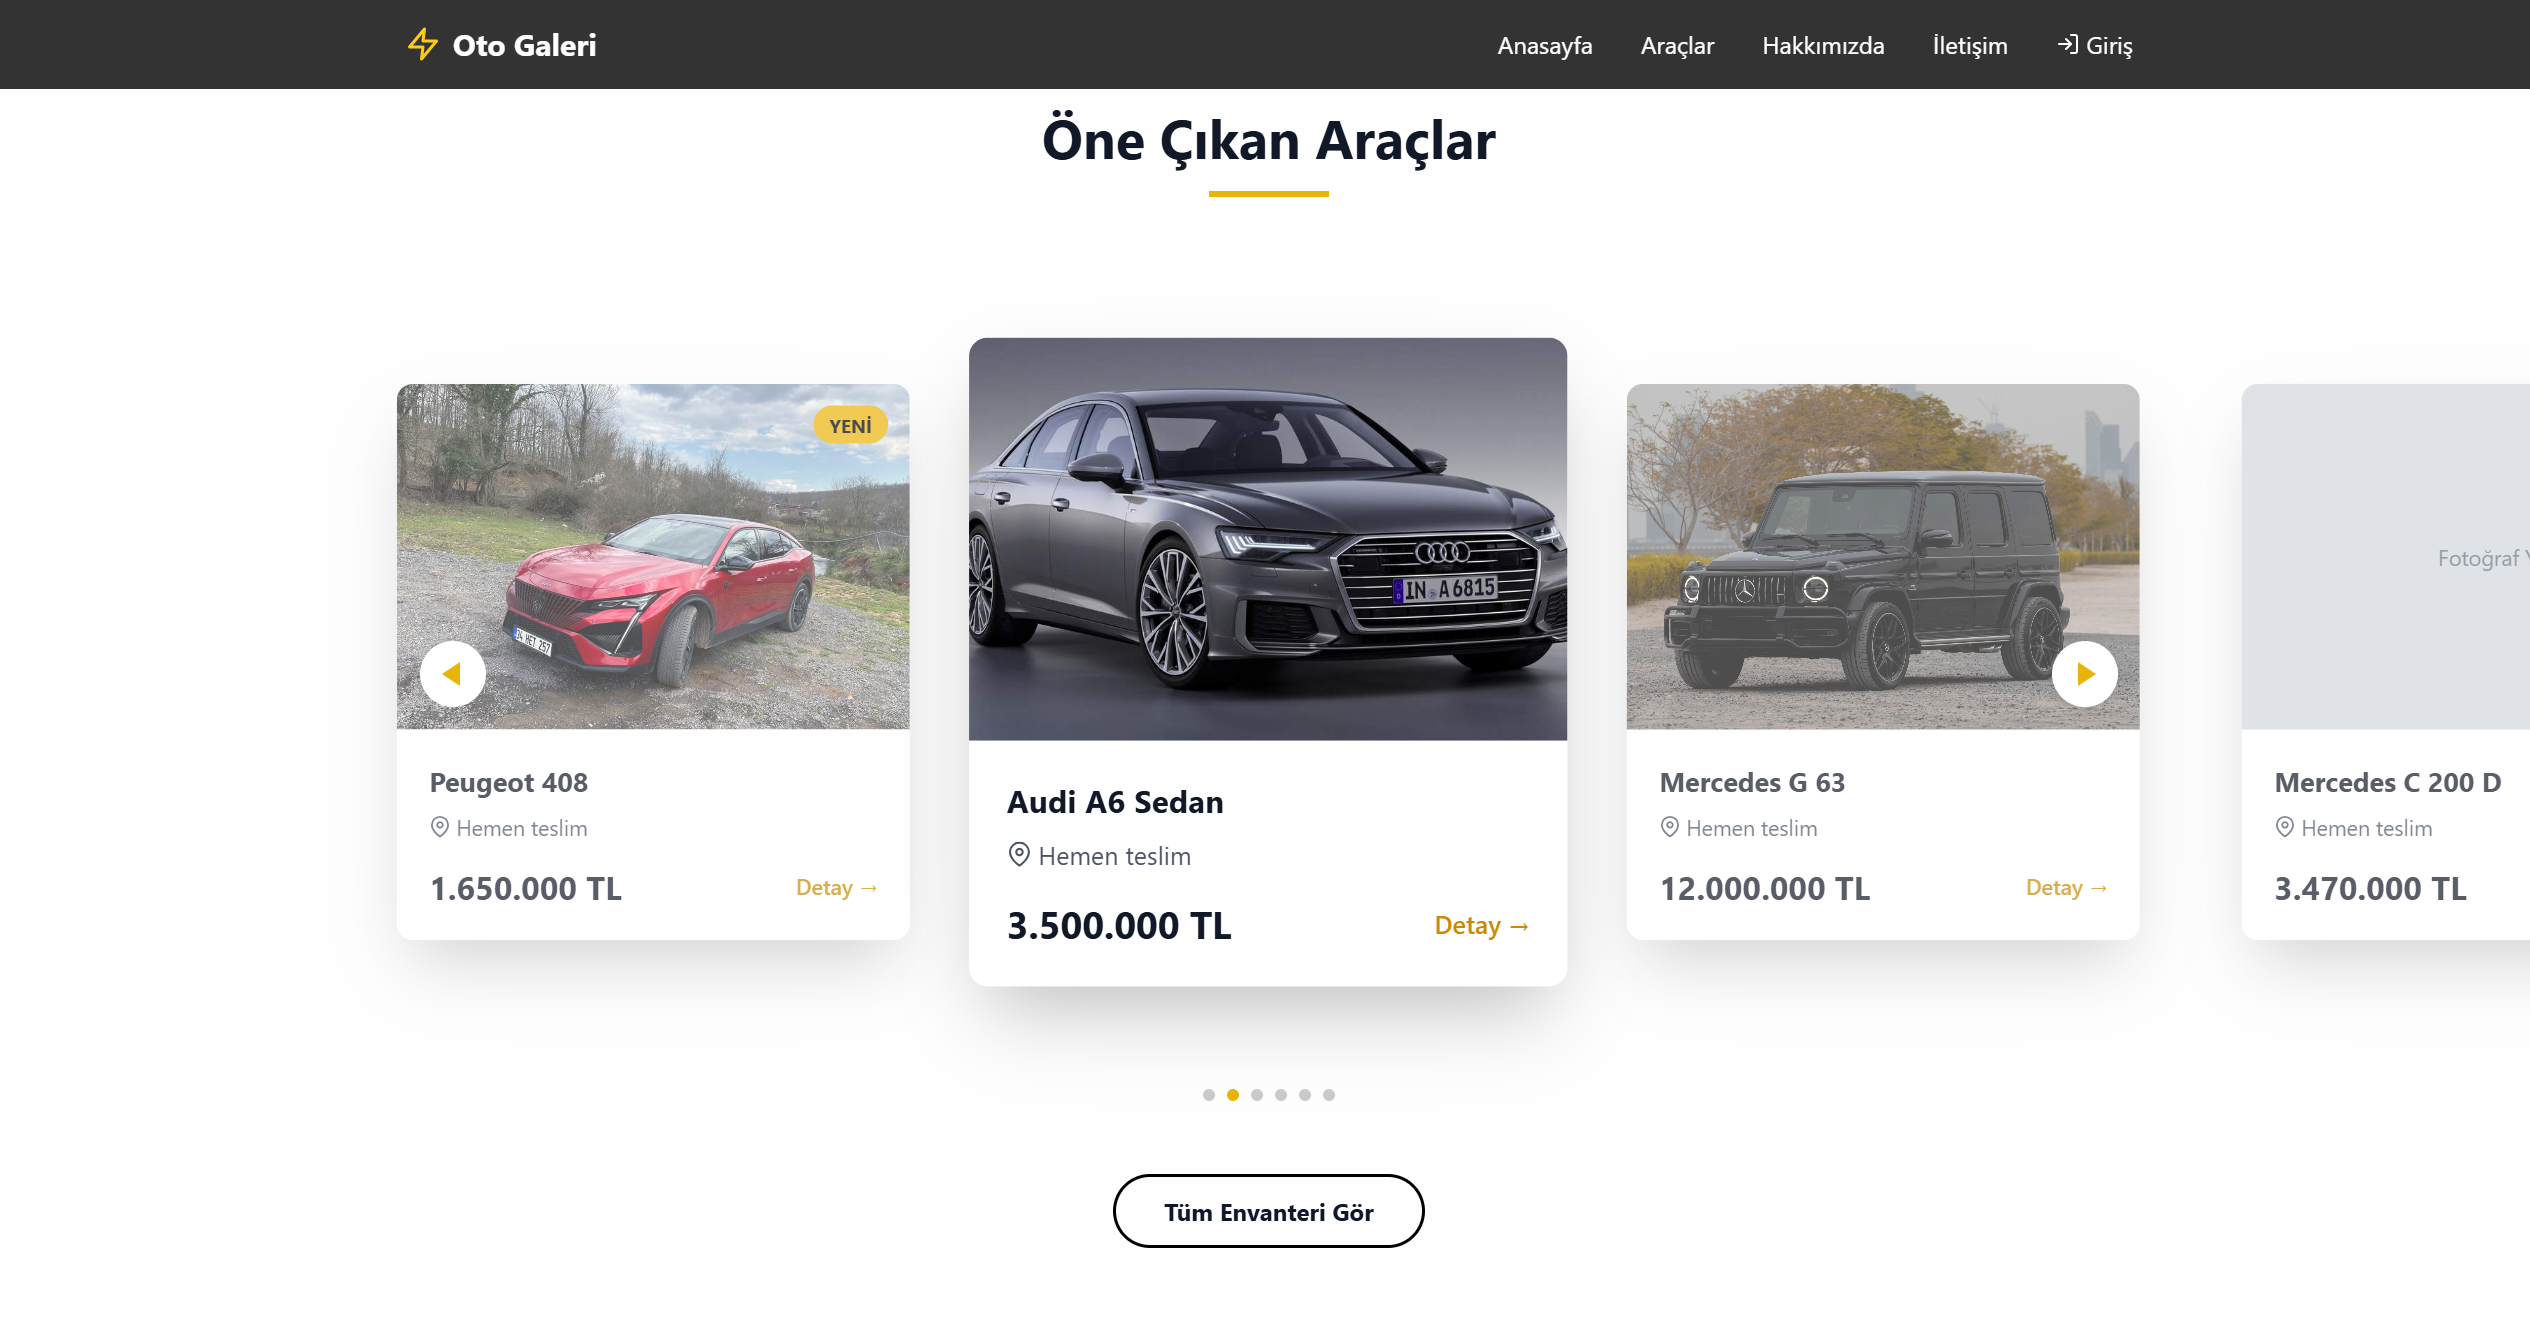Open the Araçlar menu item
The height and width of the screenshot is (1342, 2530).
(x=1677, y=46)
